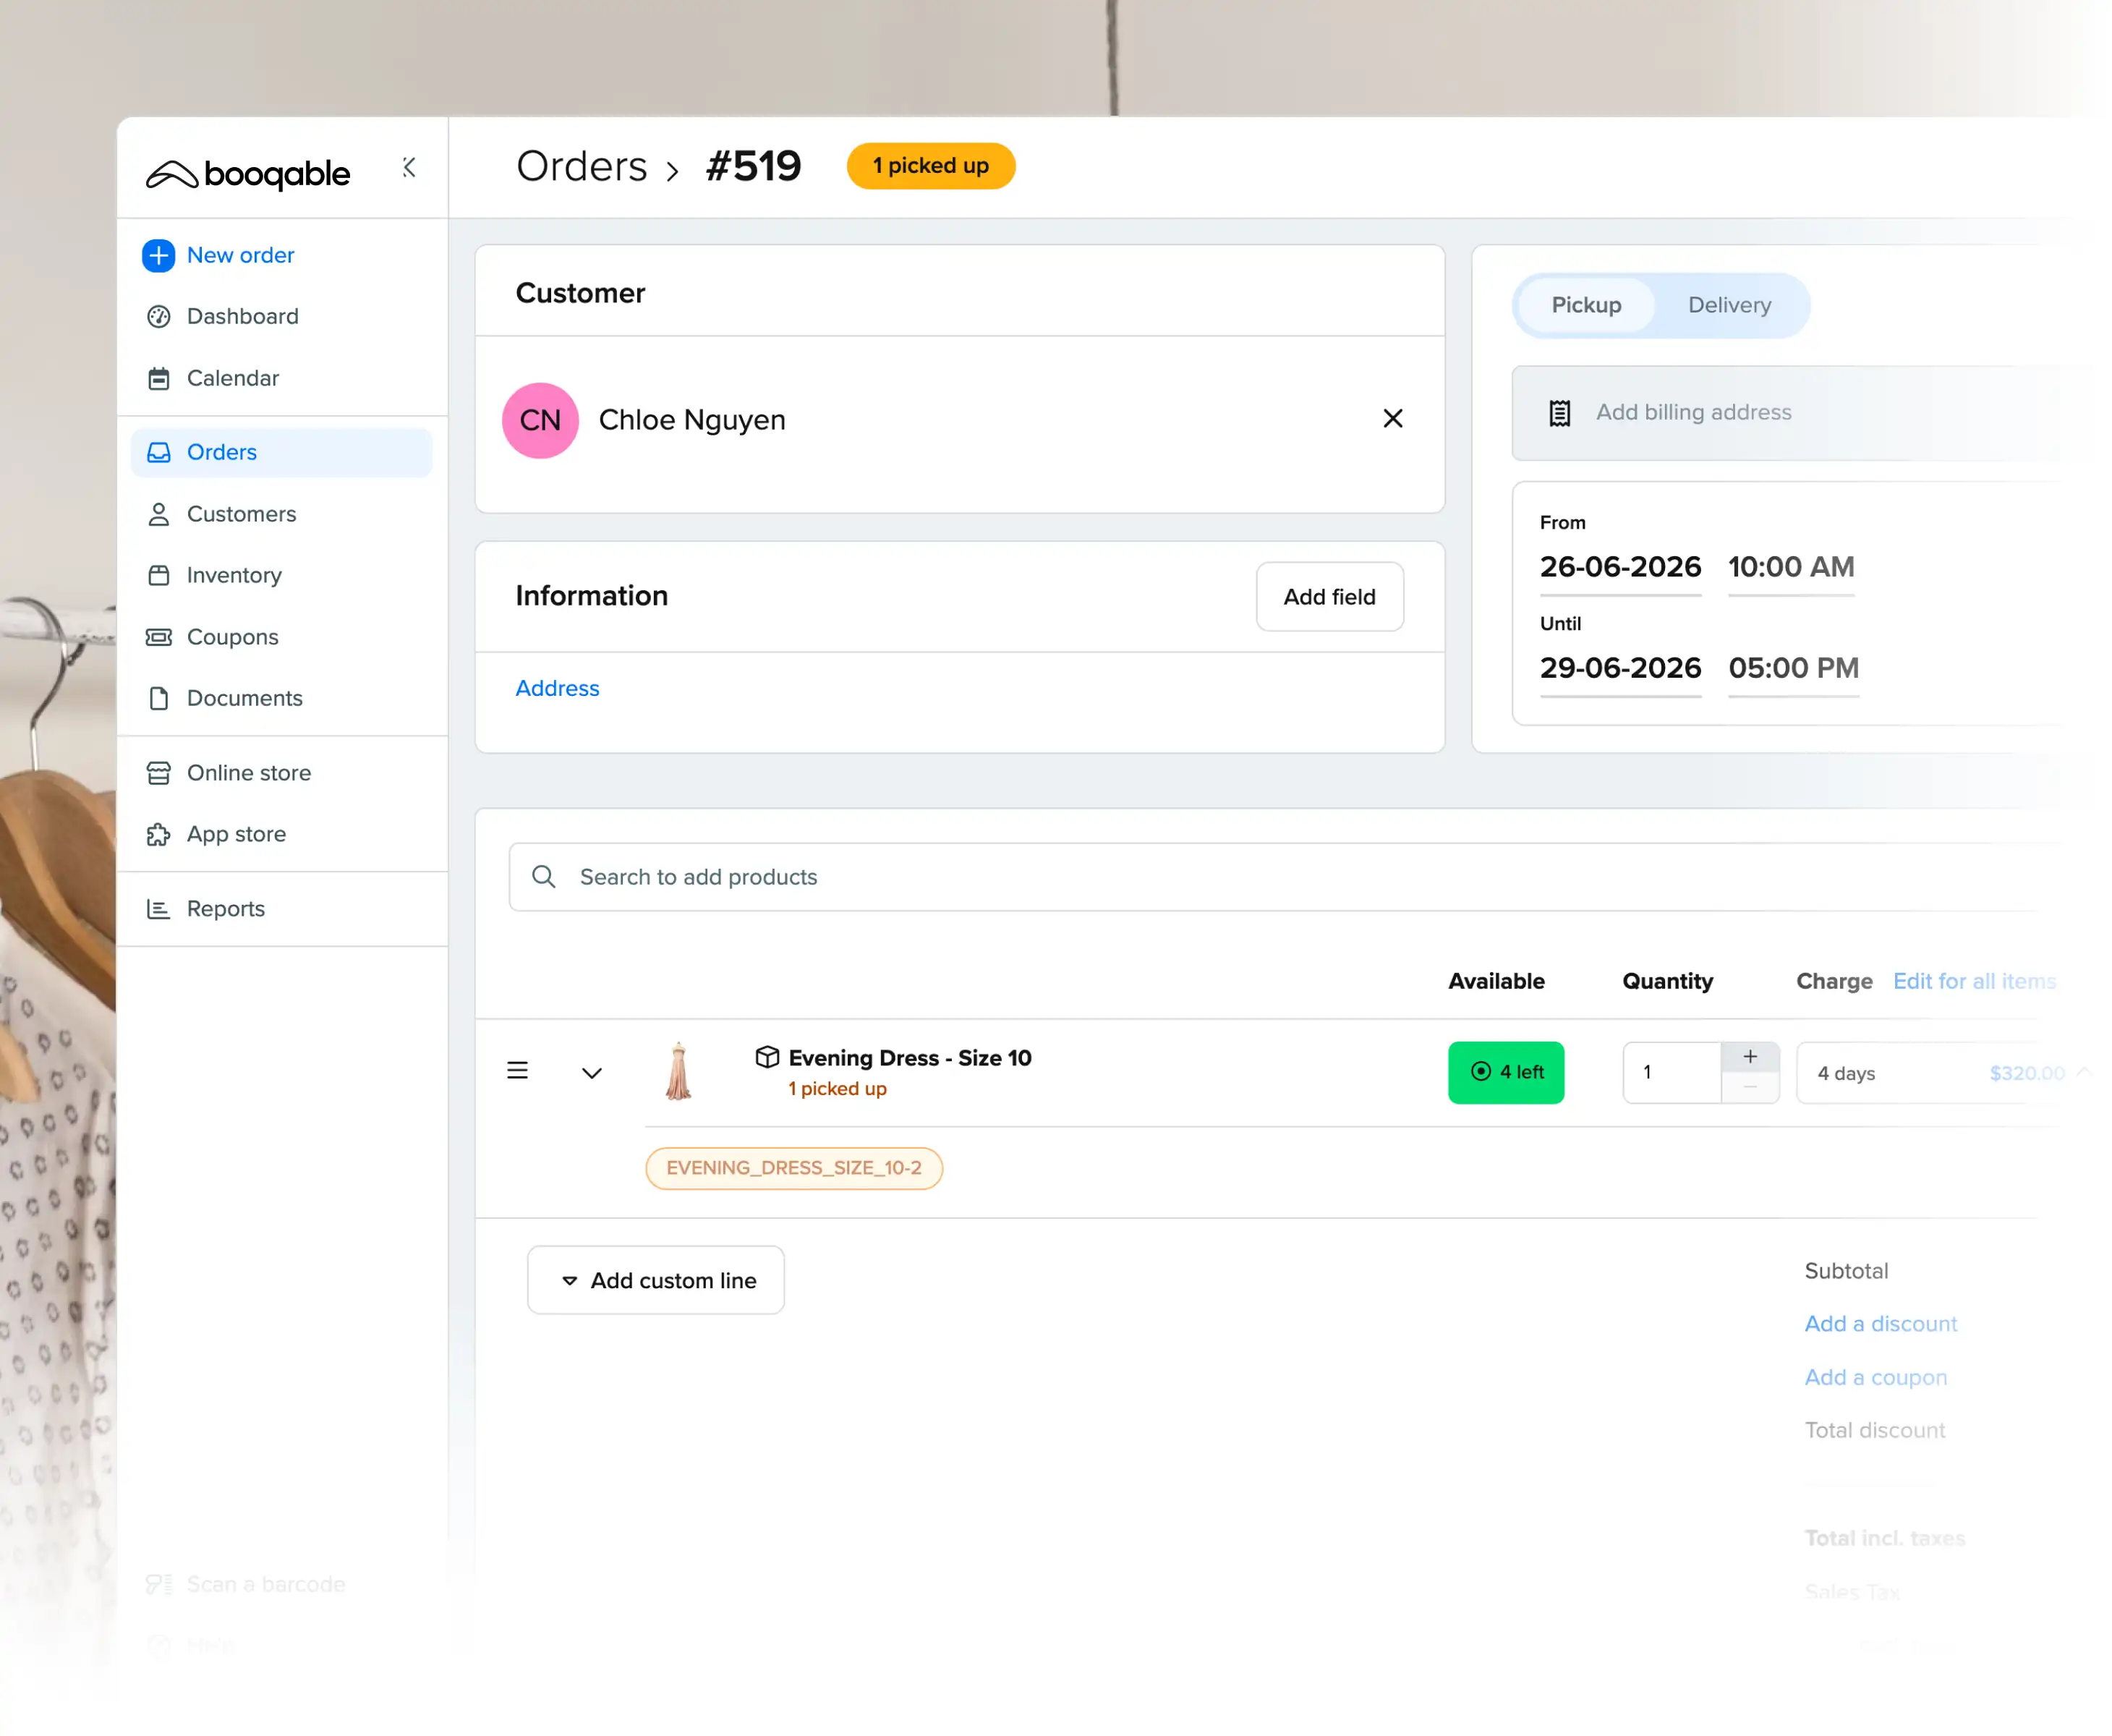Increase Evening Dress quantity with plus
2112x1736 pixels.
coord(1750,1057)
